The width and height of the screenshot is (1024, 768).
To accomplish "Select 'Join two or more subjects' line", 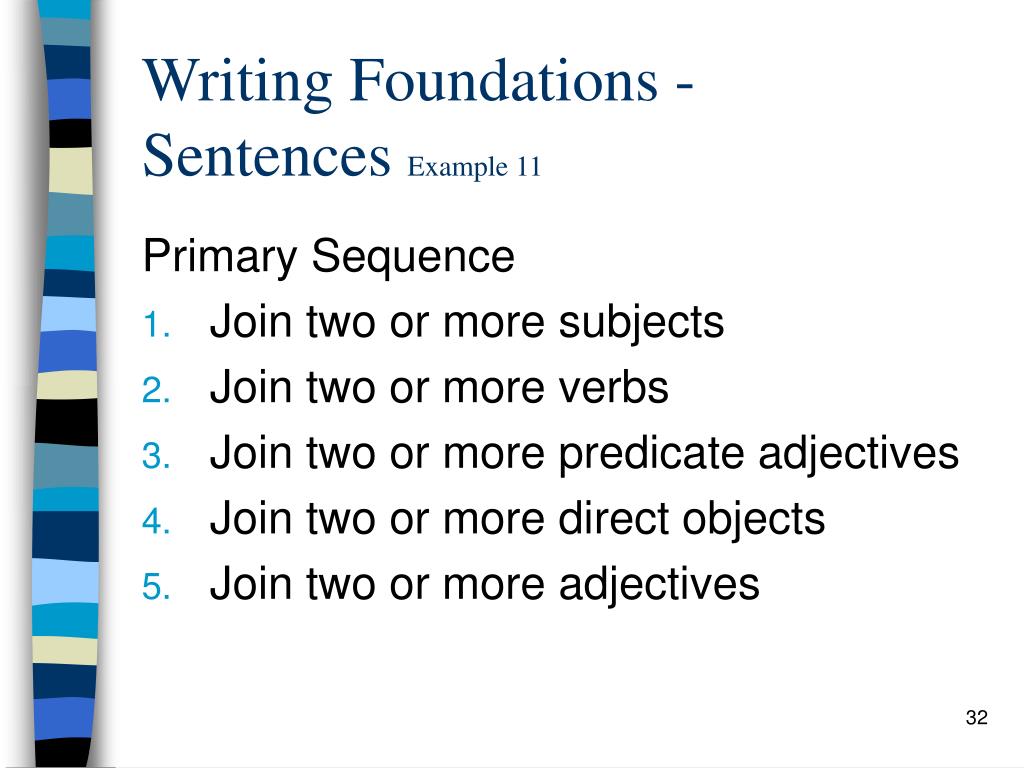I will pos(466,322).
